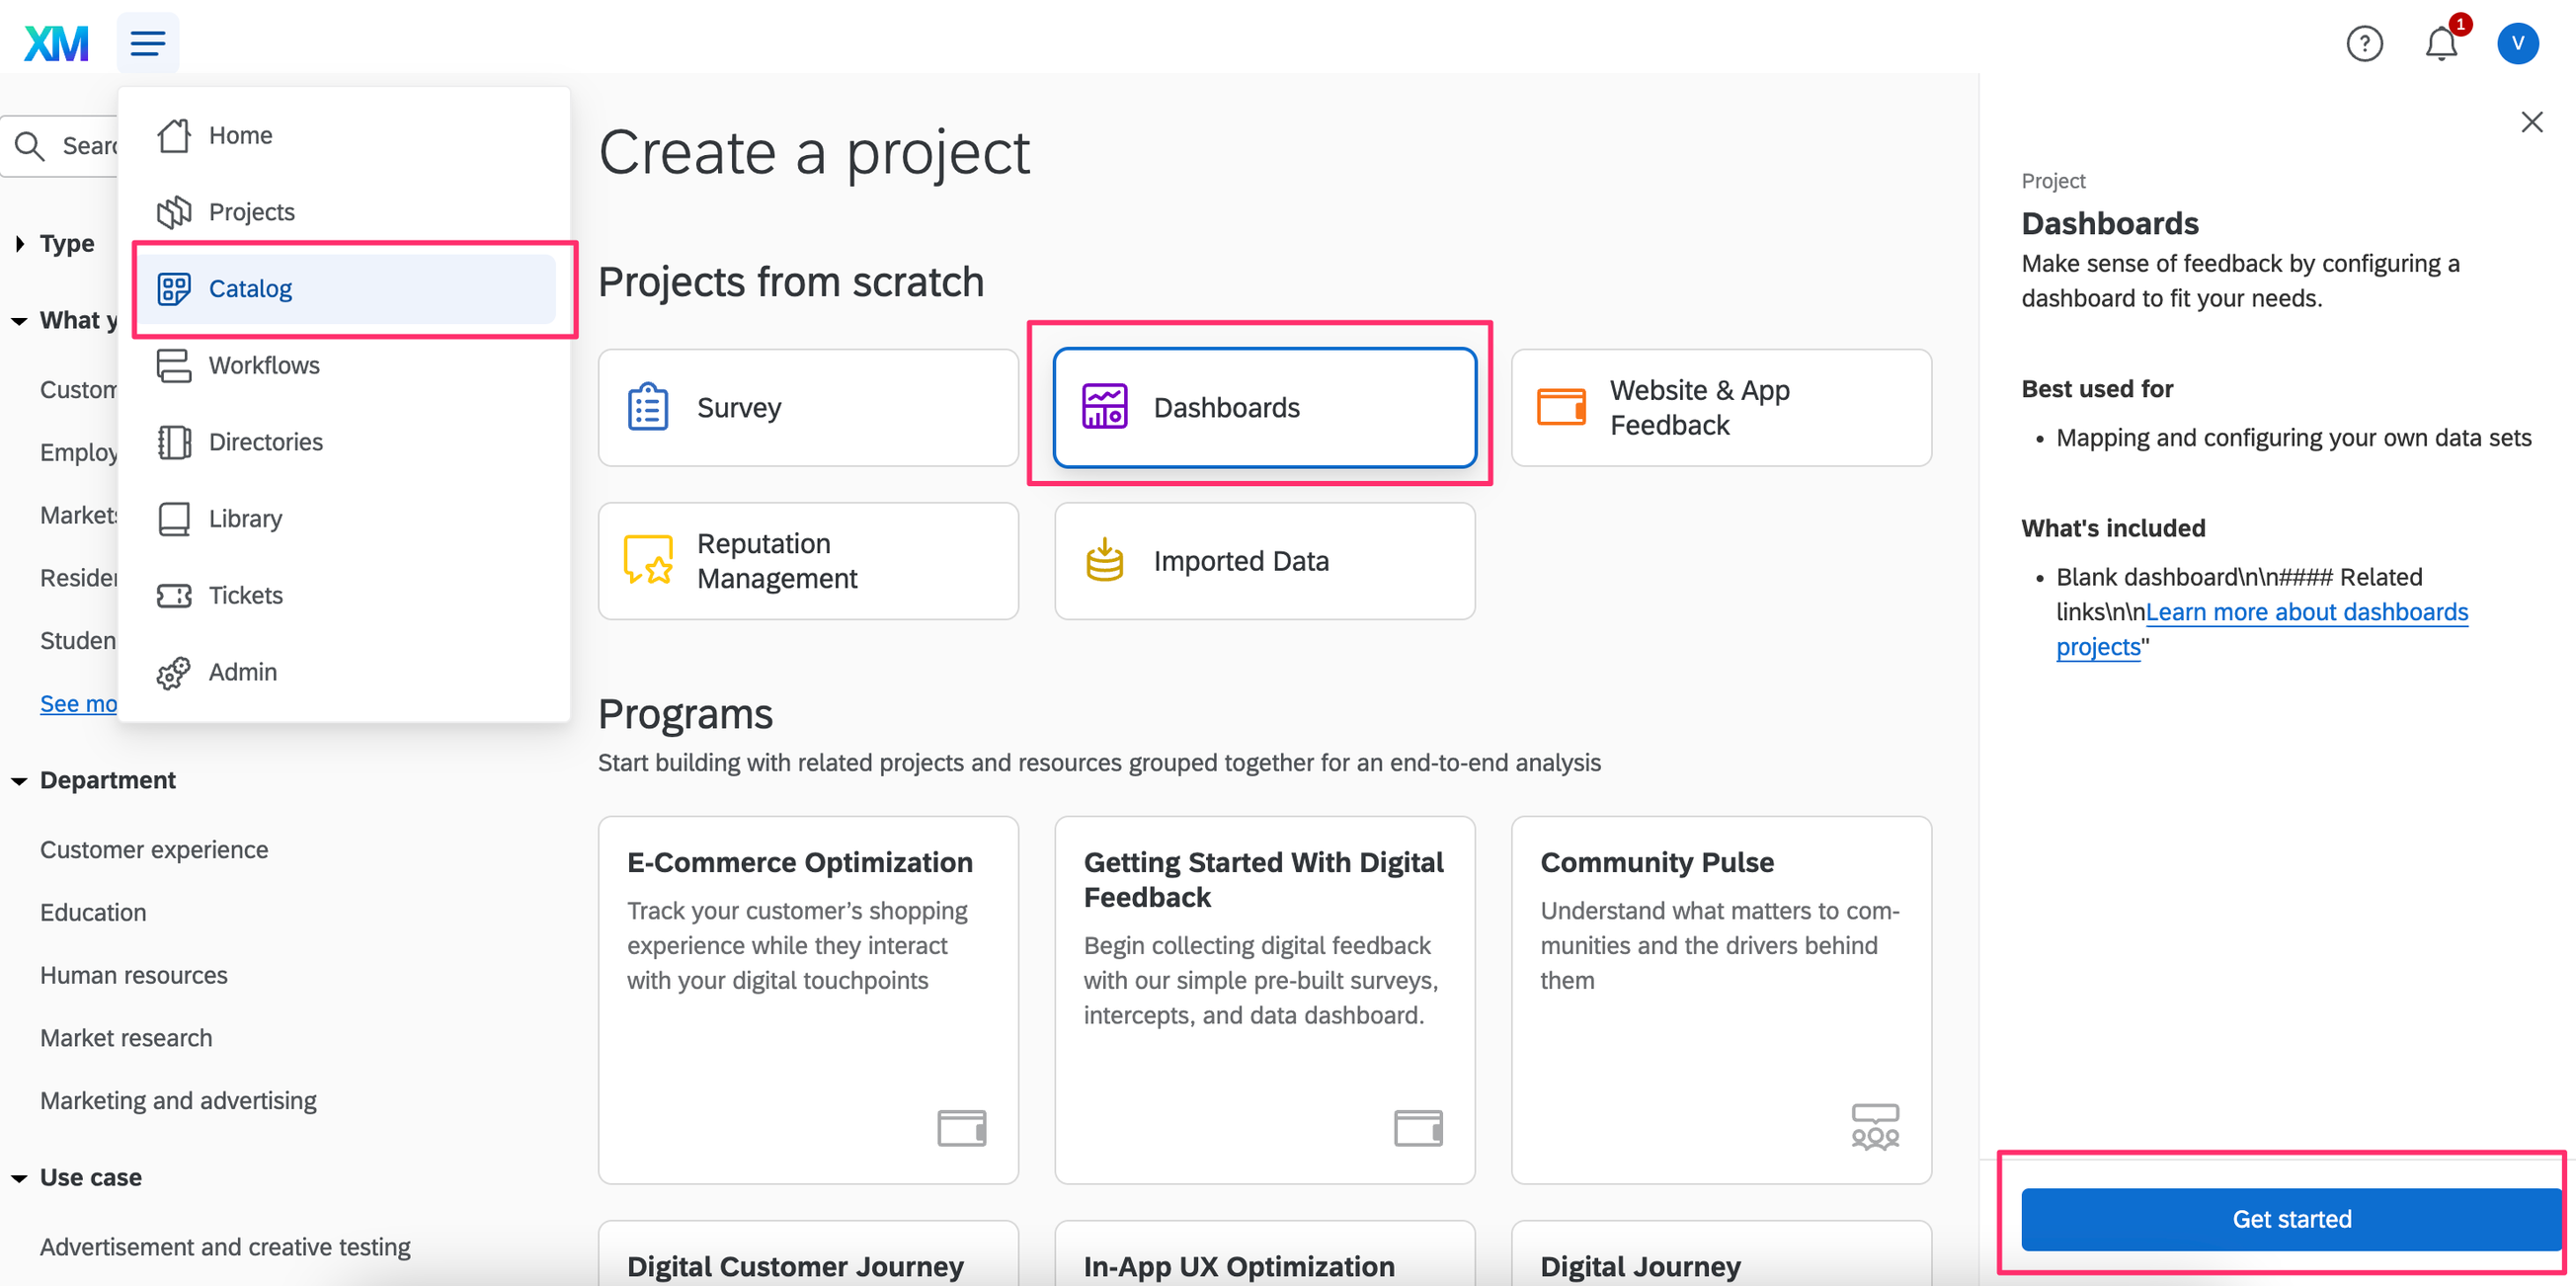Collapse the Use case filter section
The width and height of the screenshot is (2576, 1286).
click(78, 1177)
